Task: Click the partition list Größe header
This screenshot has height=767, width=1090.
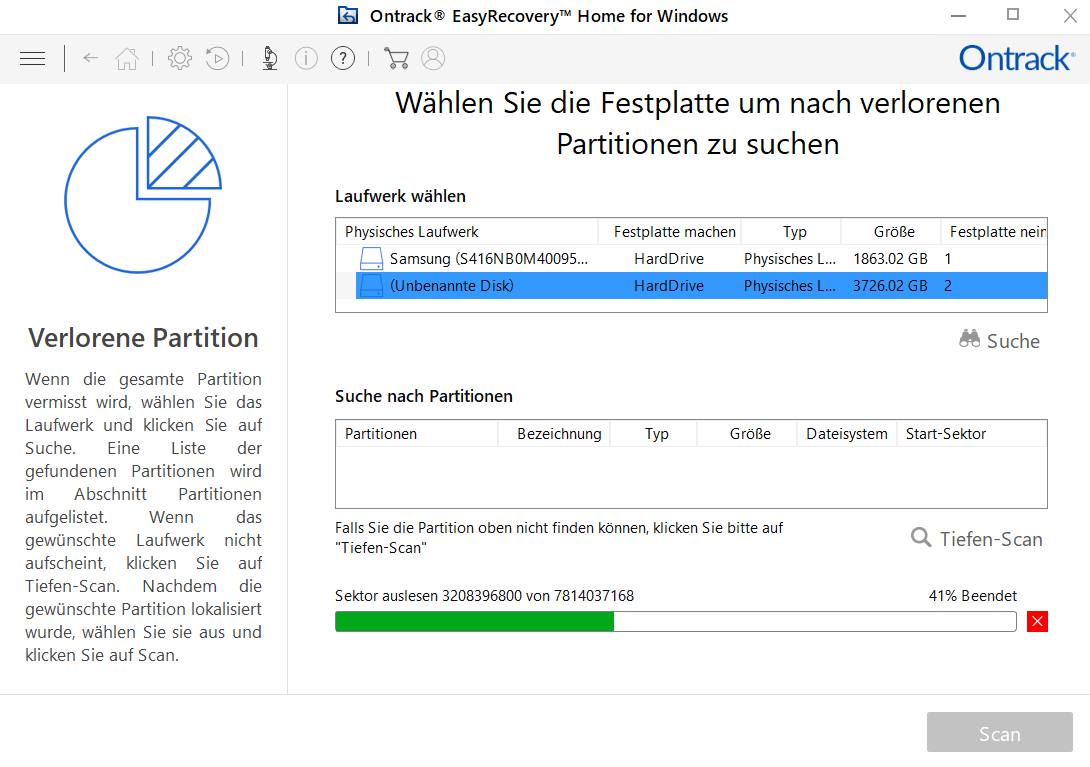Action: pos(747,433)
